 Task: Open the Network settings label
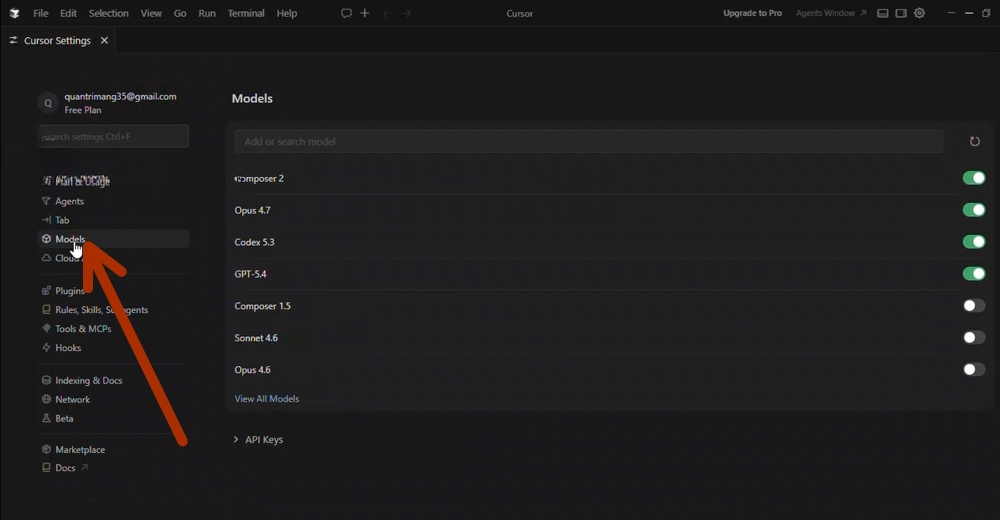pos(73,399)
